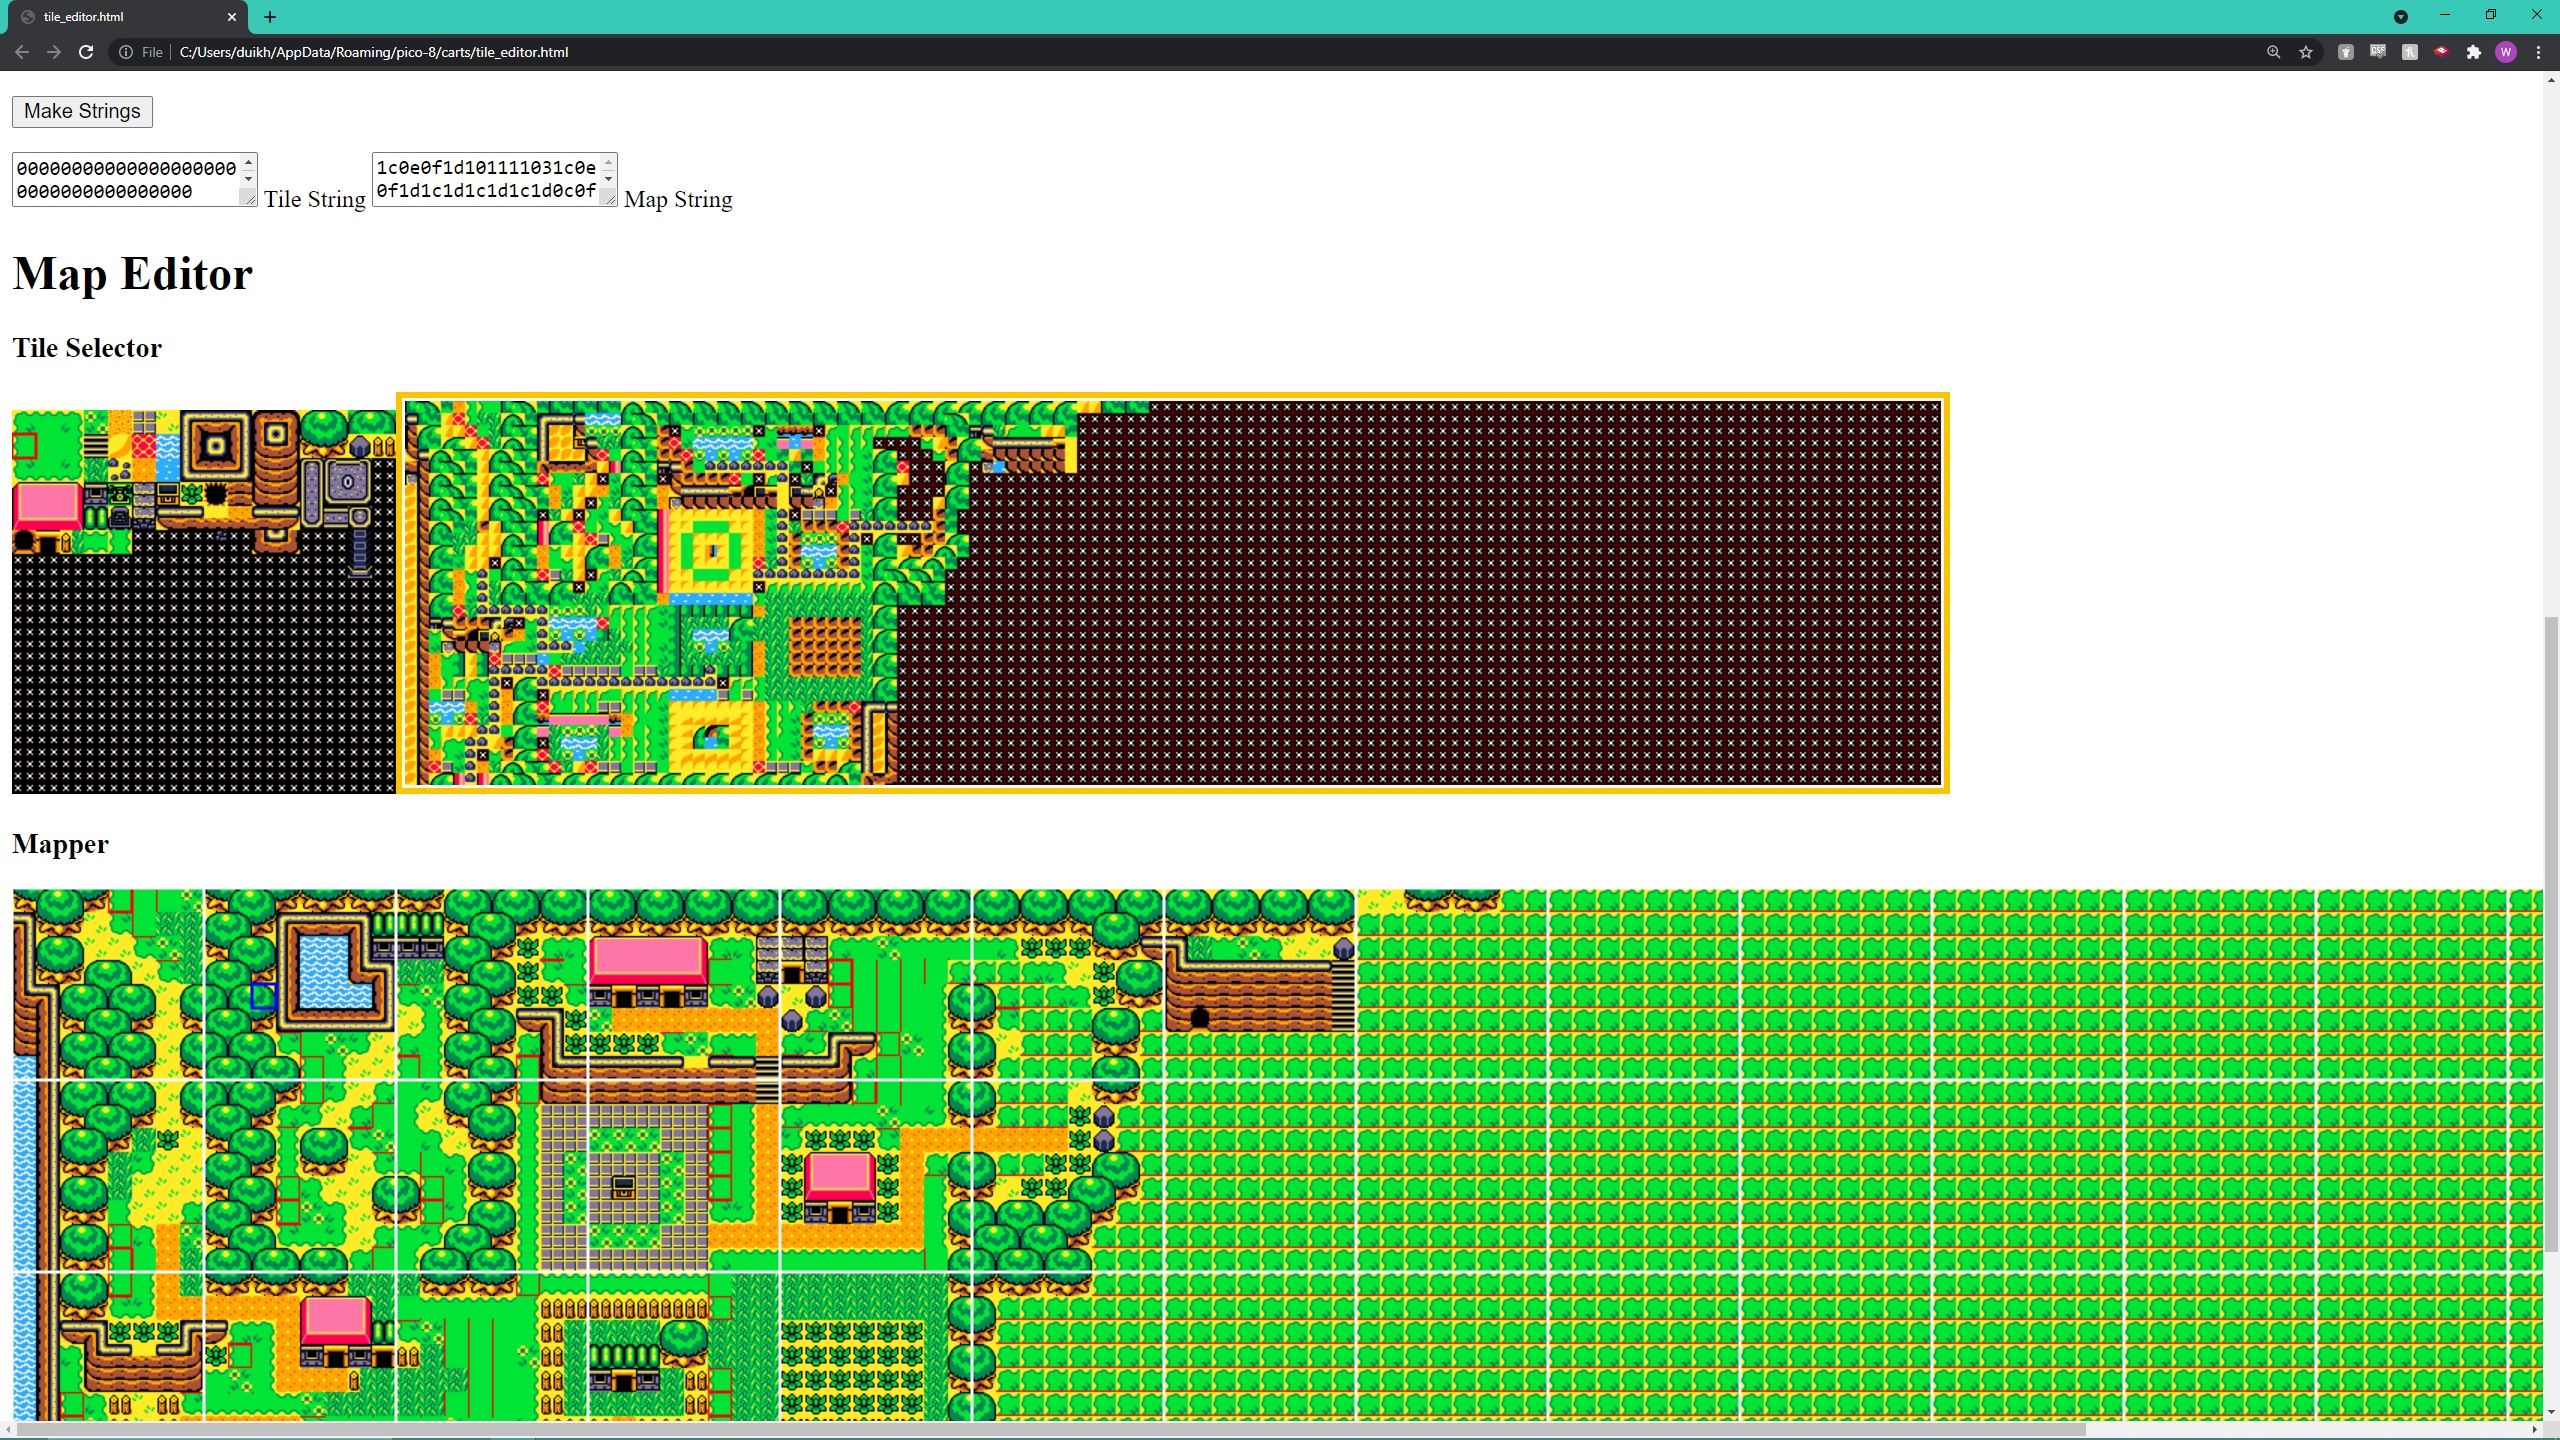Open the Extensions puzzle piece menu

(x=2473, y=52)
